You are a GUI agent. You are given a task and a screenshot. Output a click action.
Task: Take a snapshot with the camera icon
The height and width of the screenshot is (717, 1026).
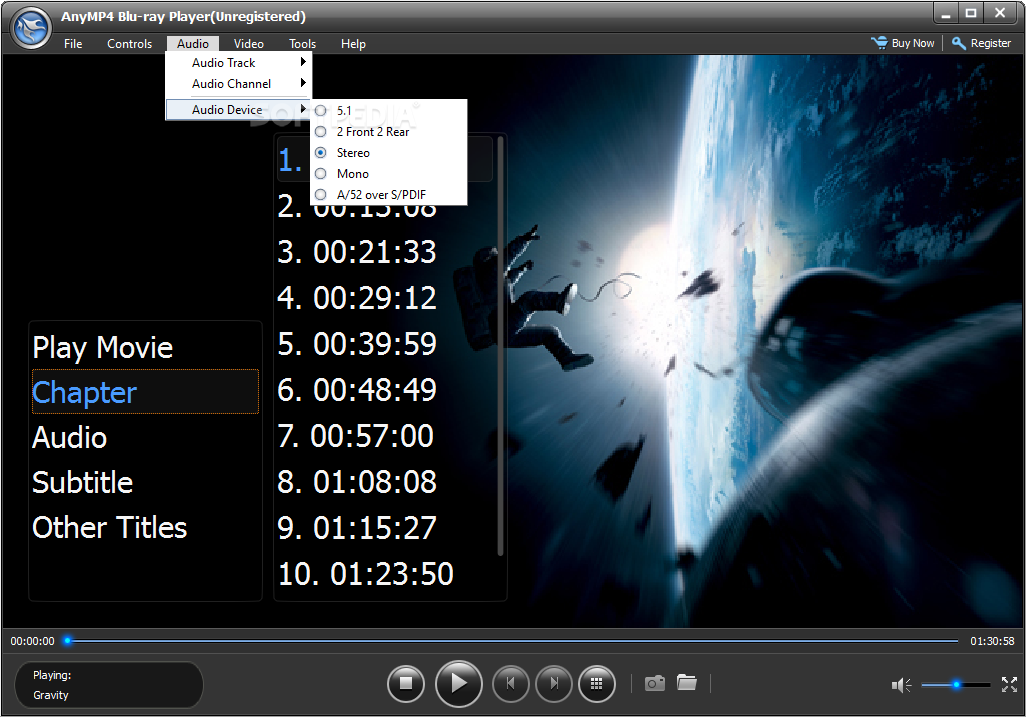(x=654, y=684)
